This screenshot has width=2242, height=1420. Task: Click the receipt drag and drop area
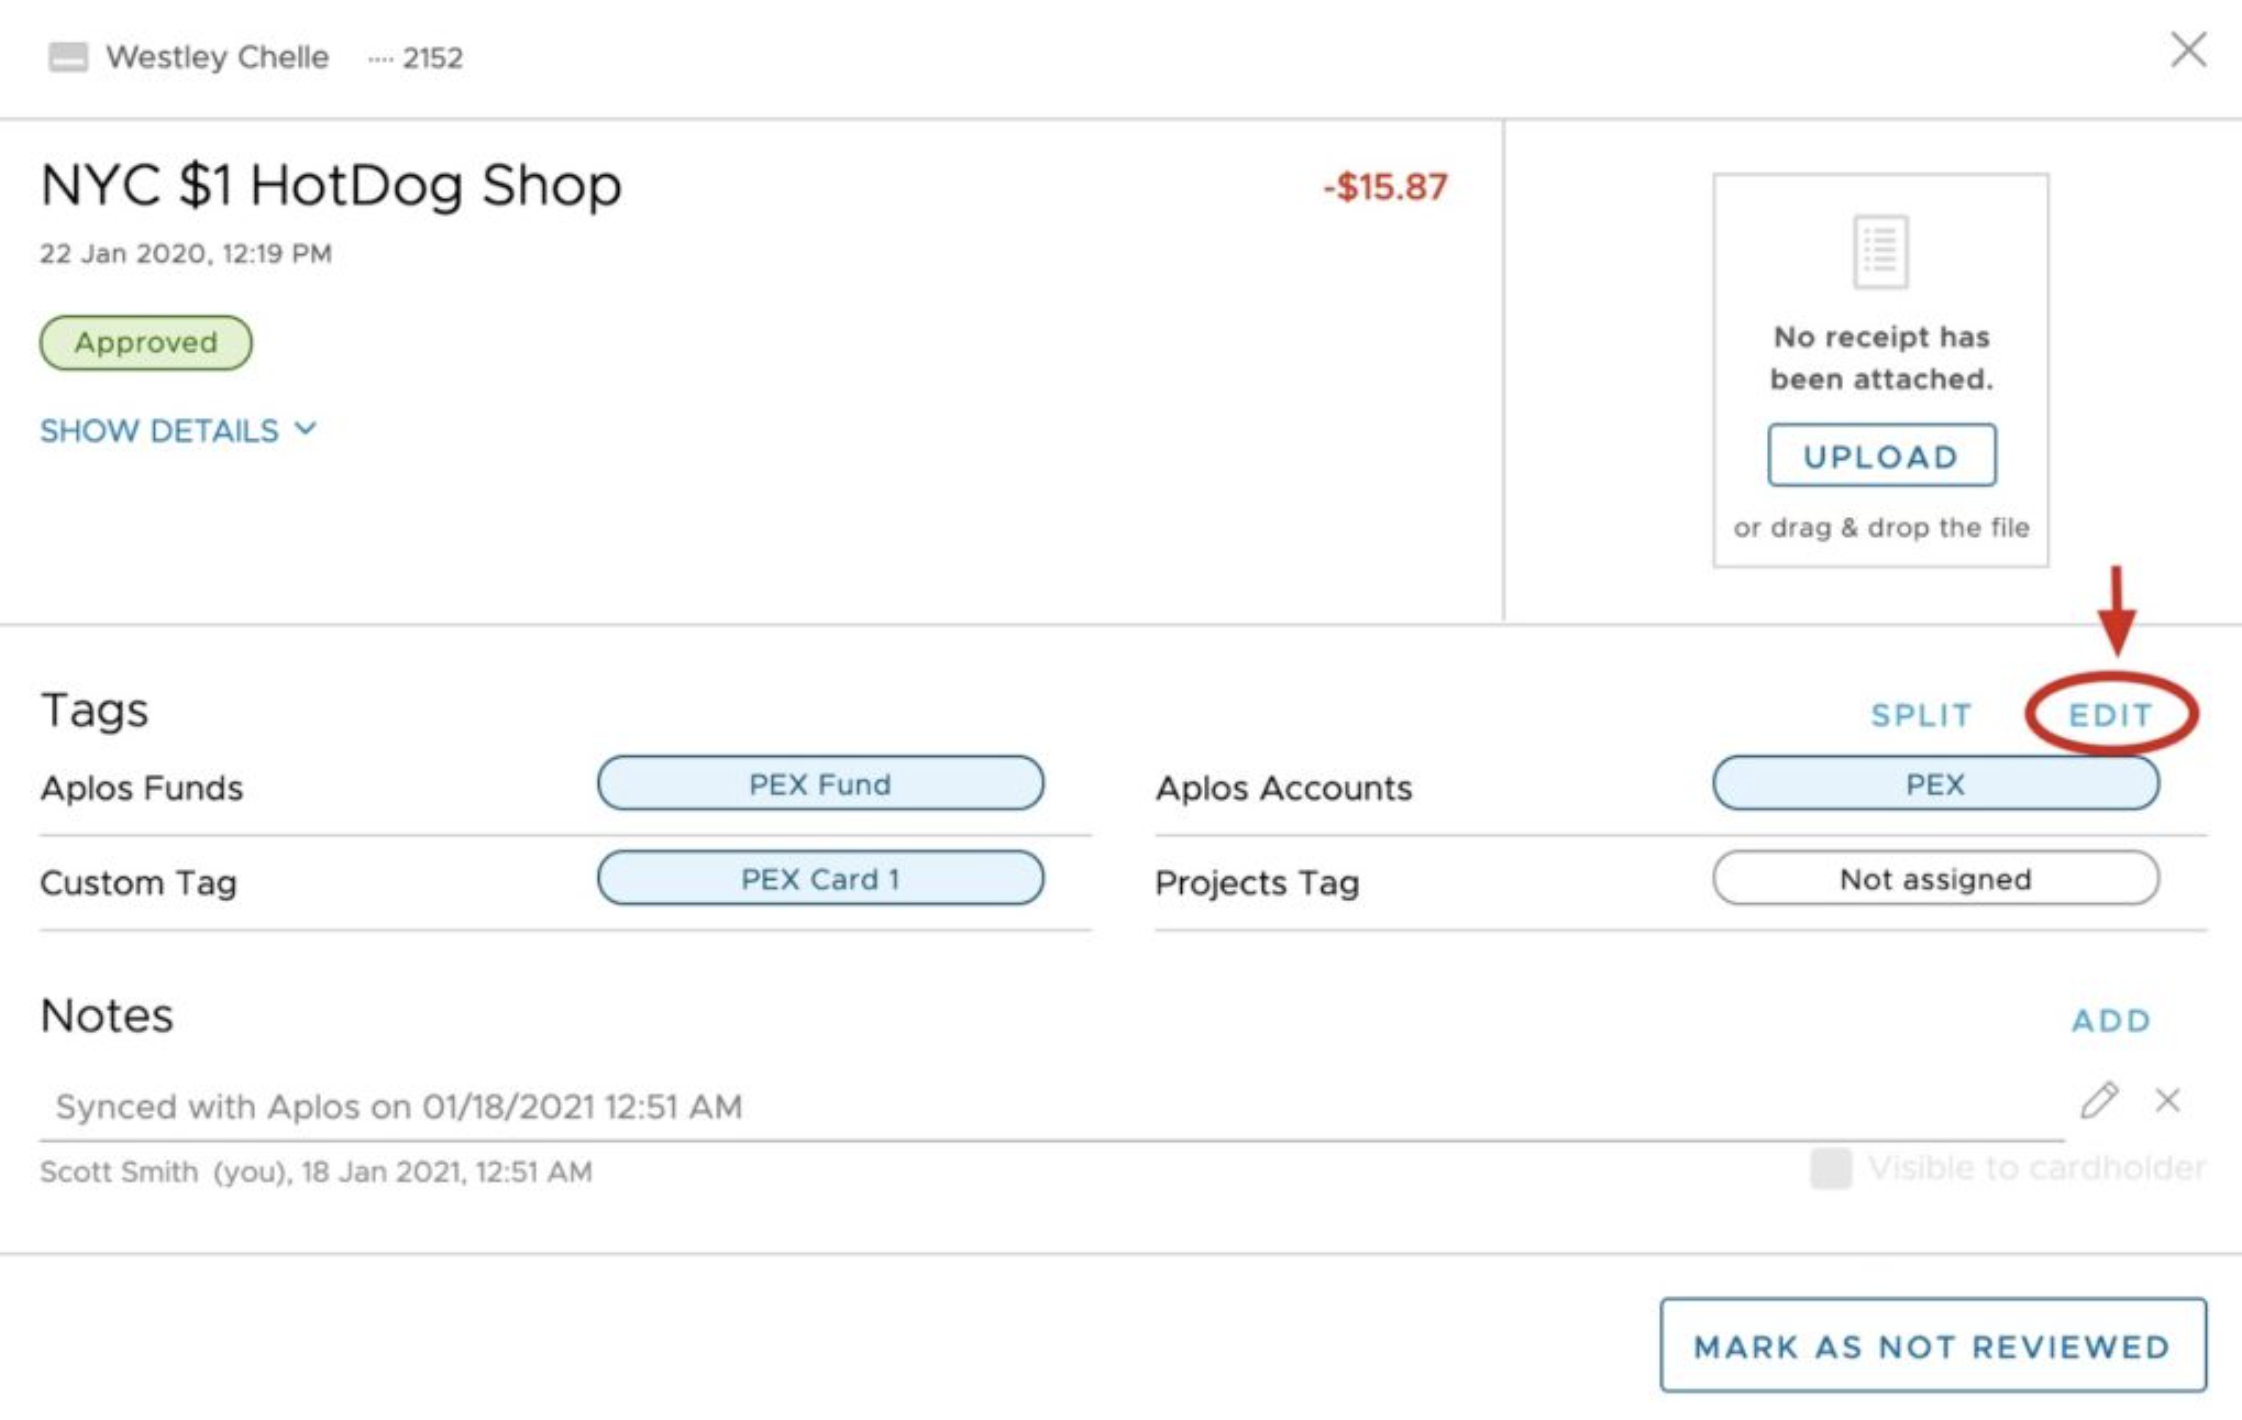[1880, 370]
